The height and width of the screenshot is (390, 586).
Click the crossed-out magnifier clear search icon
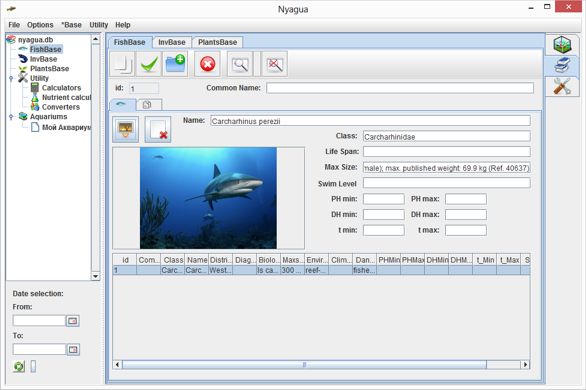[x=275, y=64]
